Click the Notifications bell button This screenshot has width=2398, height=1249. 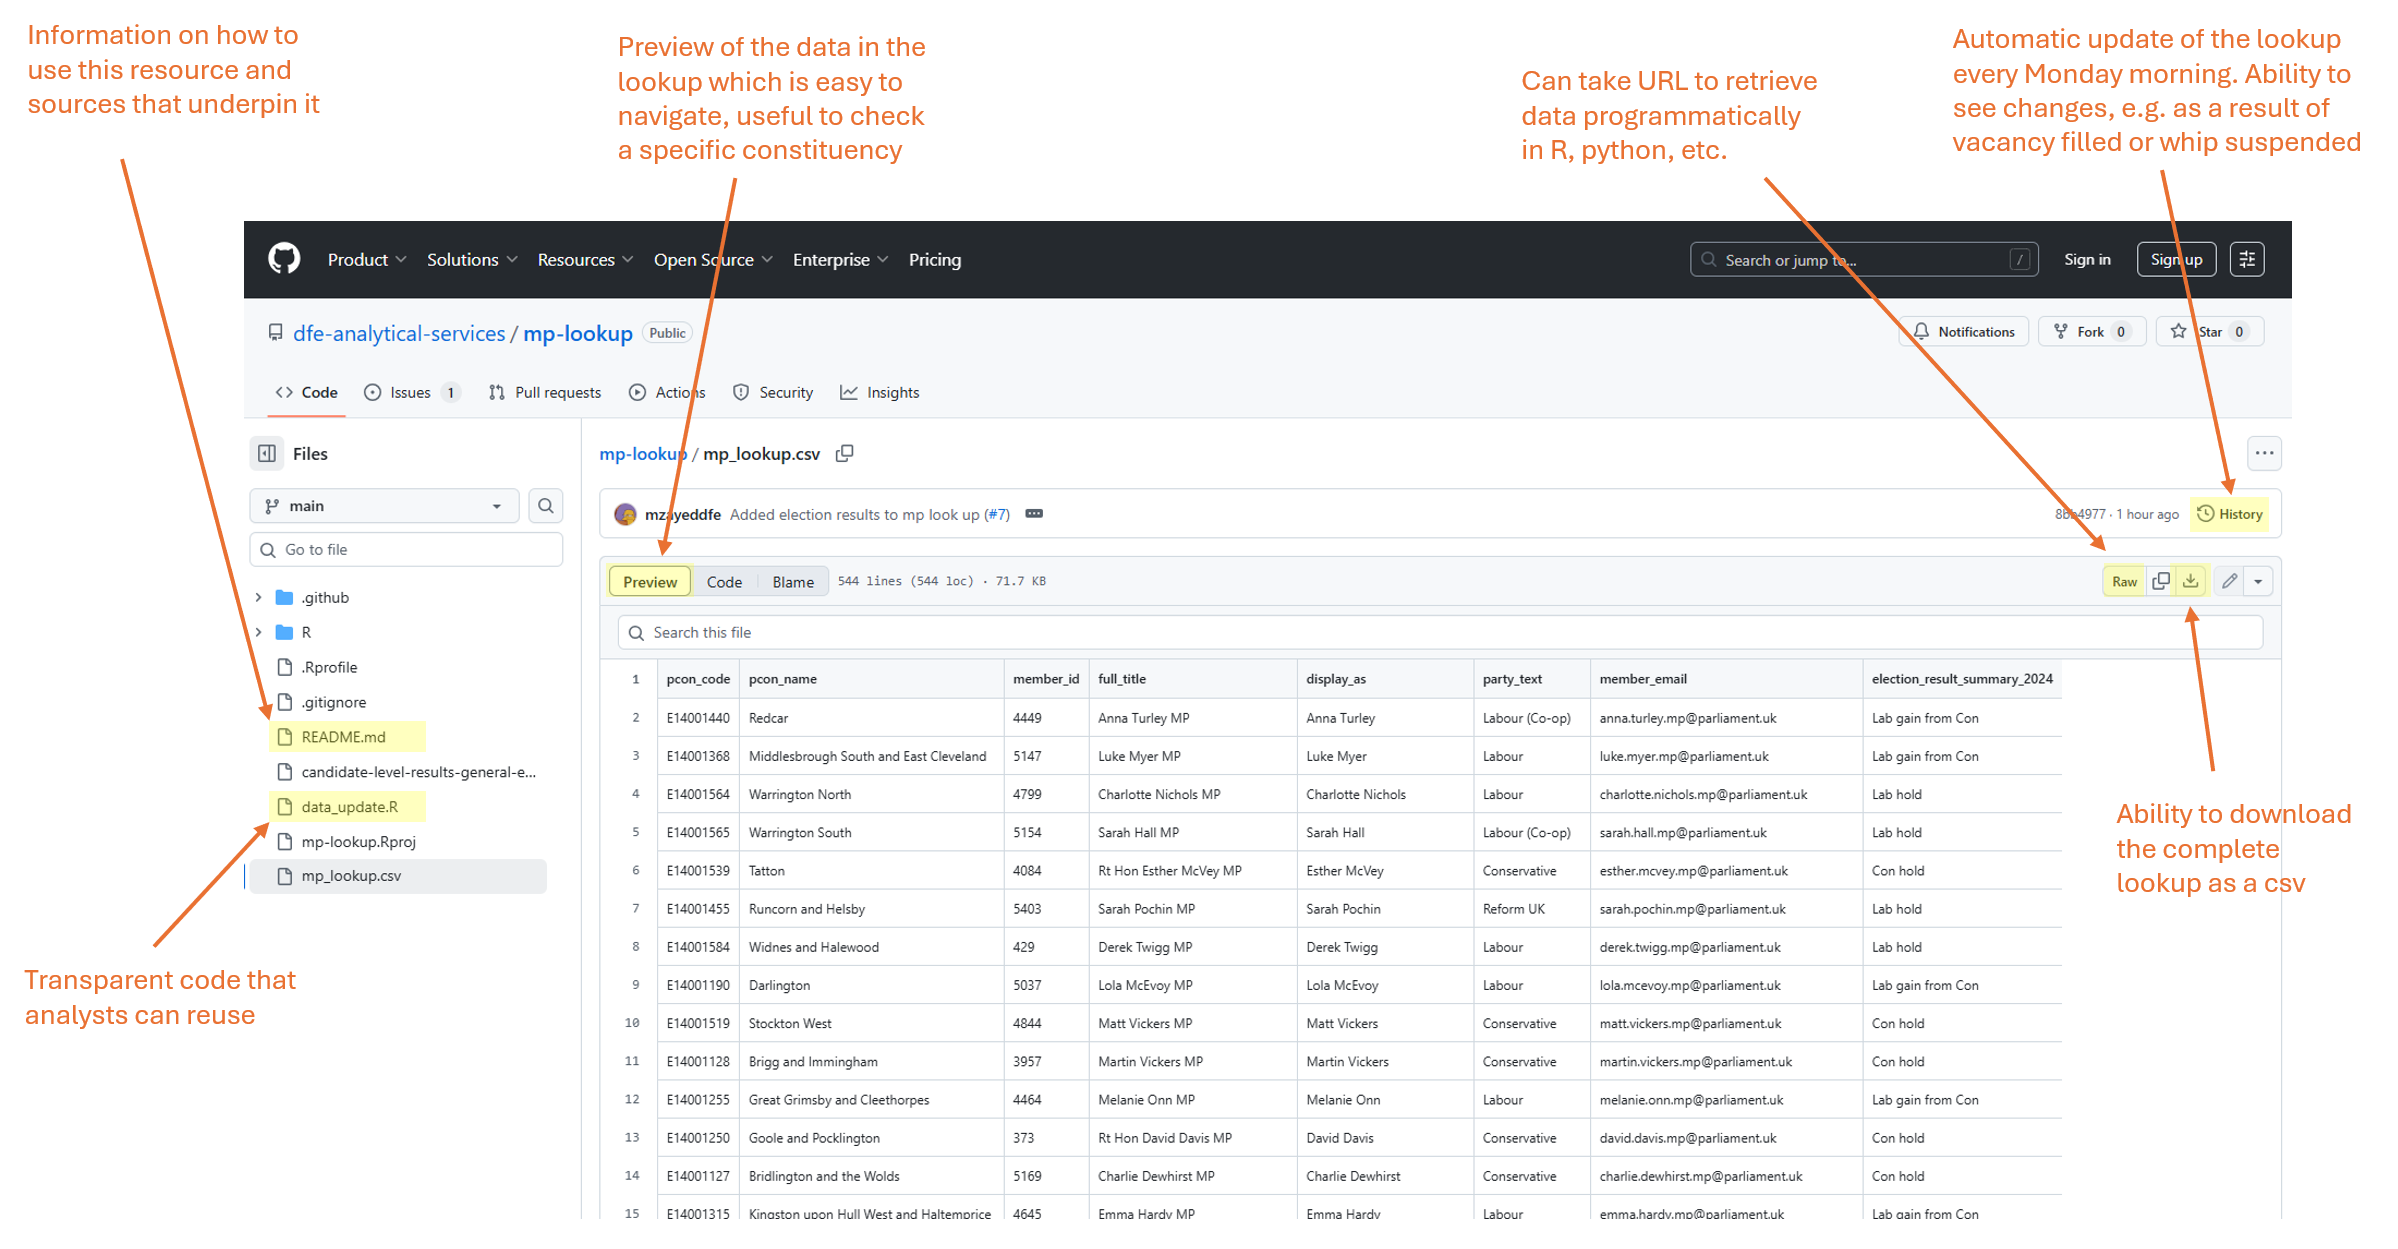1964,332
